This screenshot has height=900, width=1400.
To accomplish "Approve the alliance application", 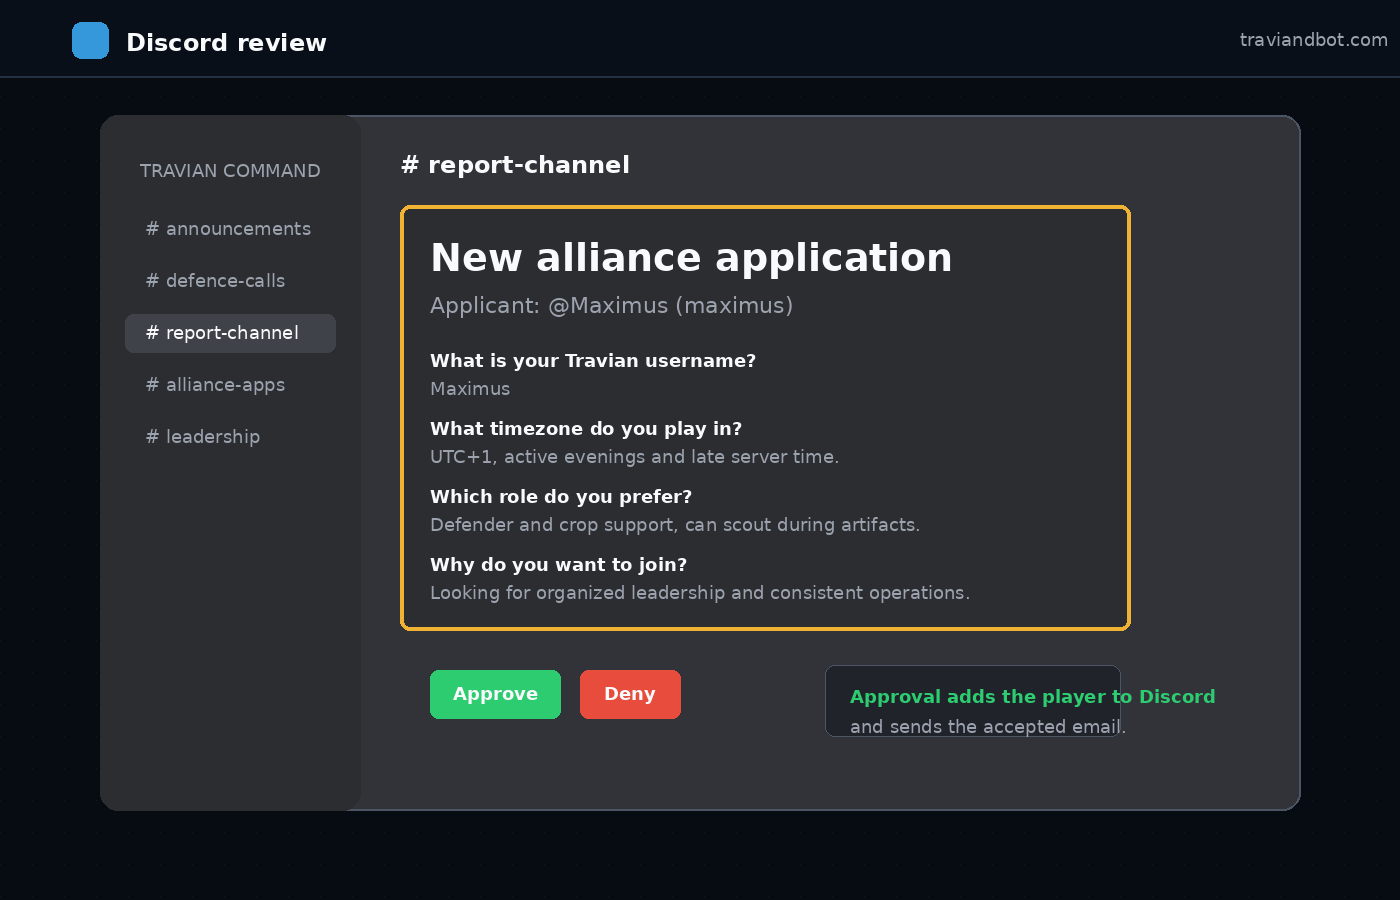I will coord(495,694).
